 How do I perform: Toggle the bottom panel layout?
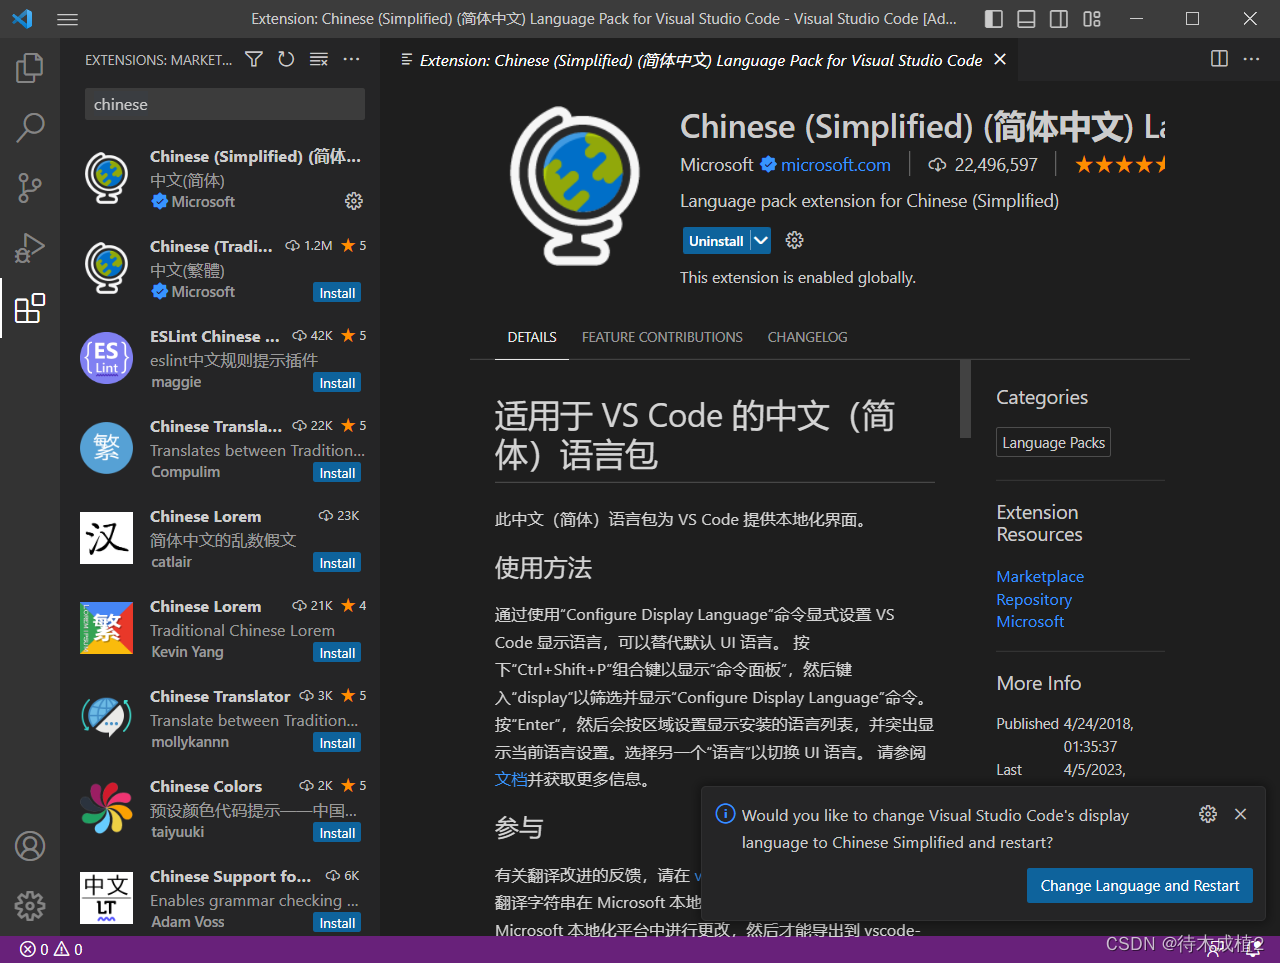pos(1026,19)
